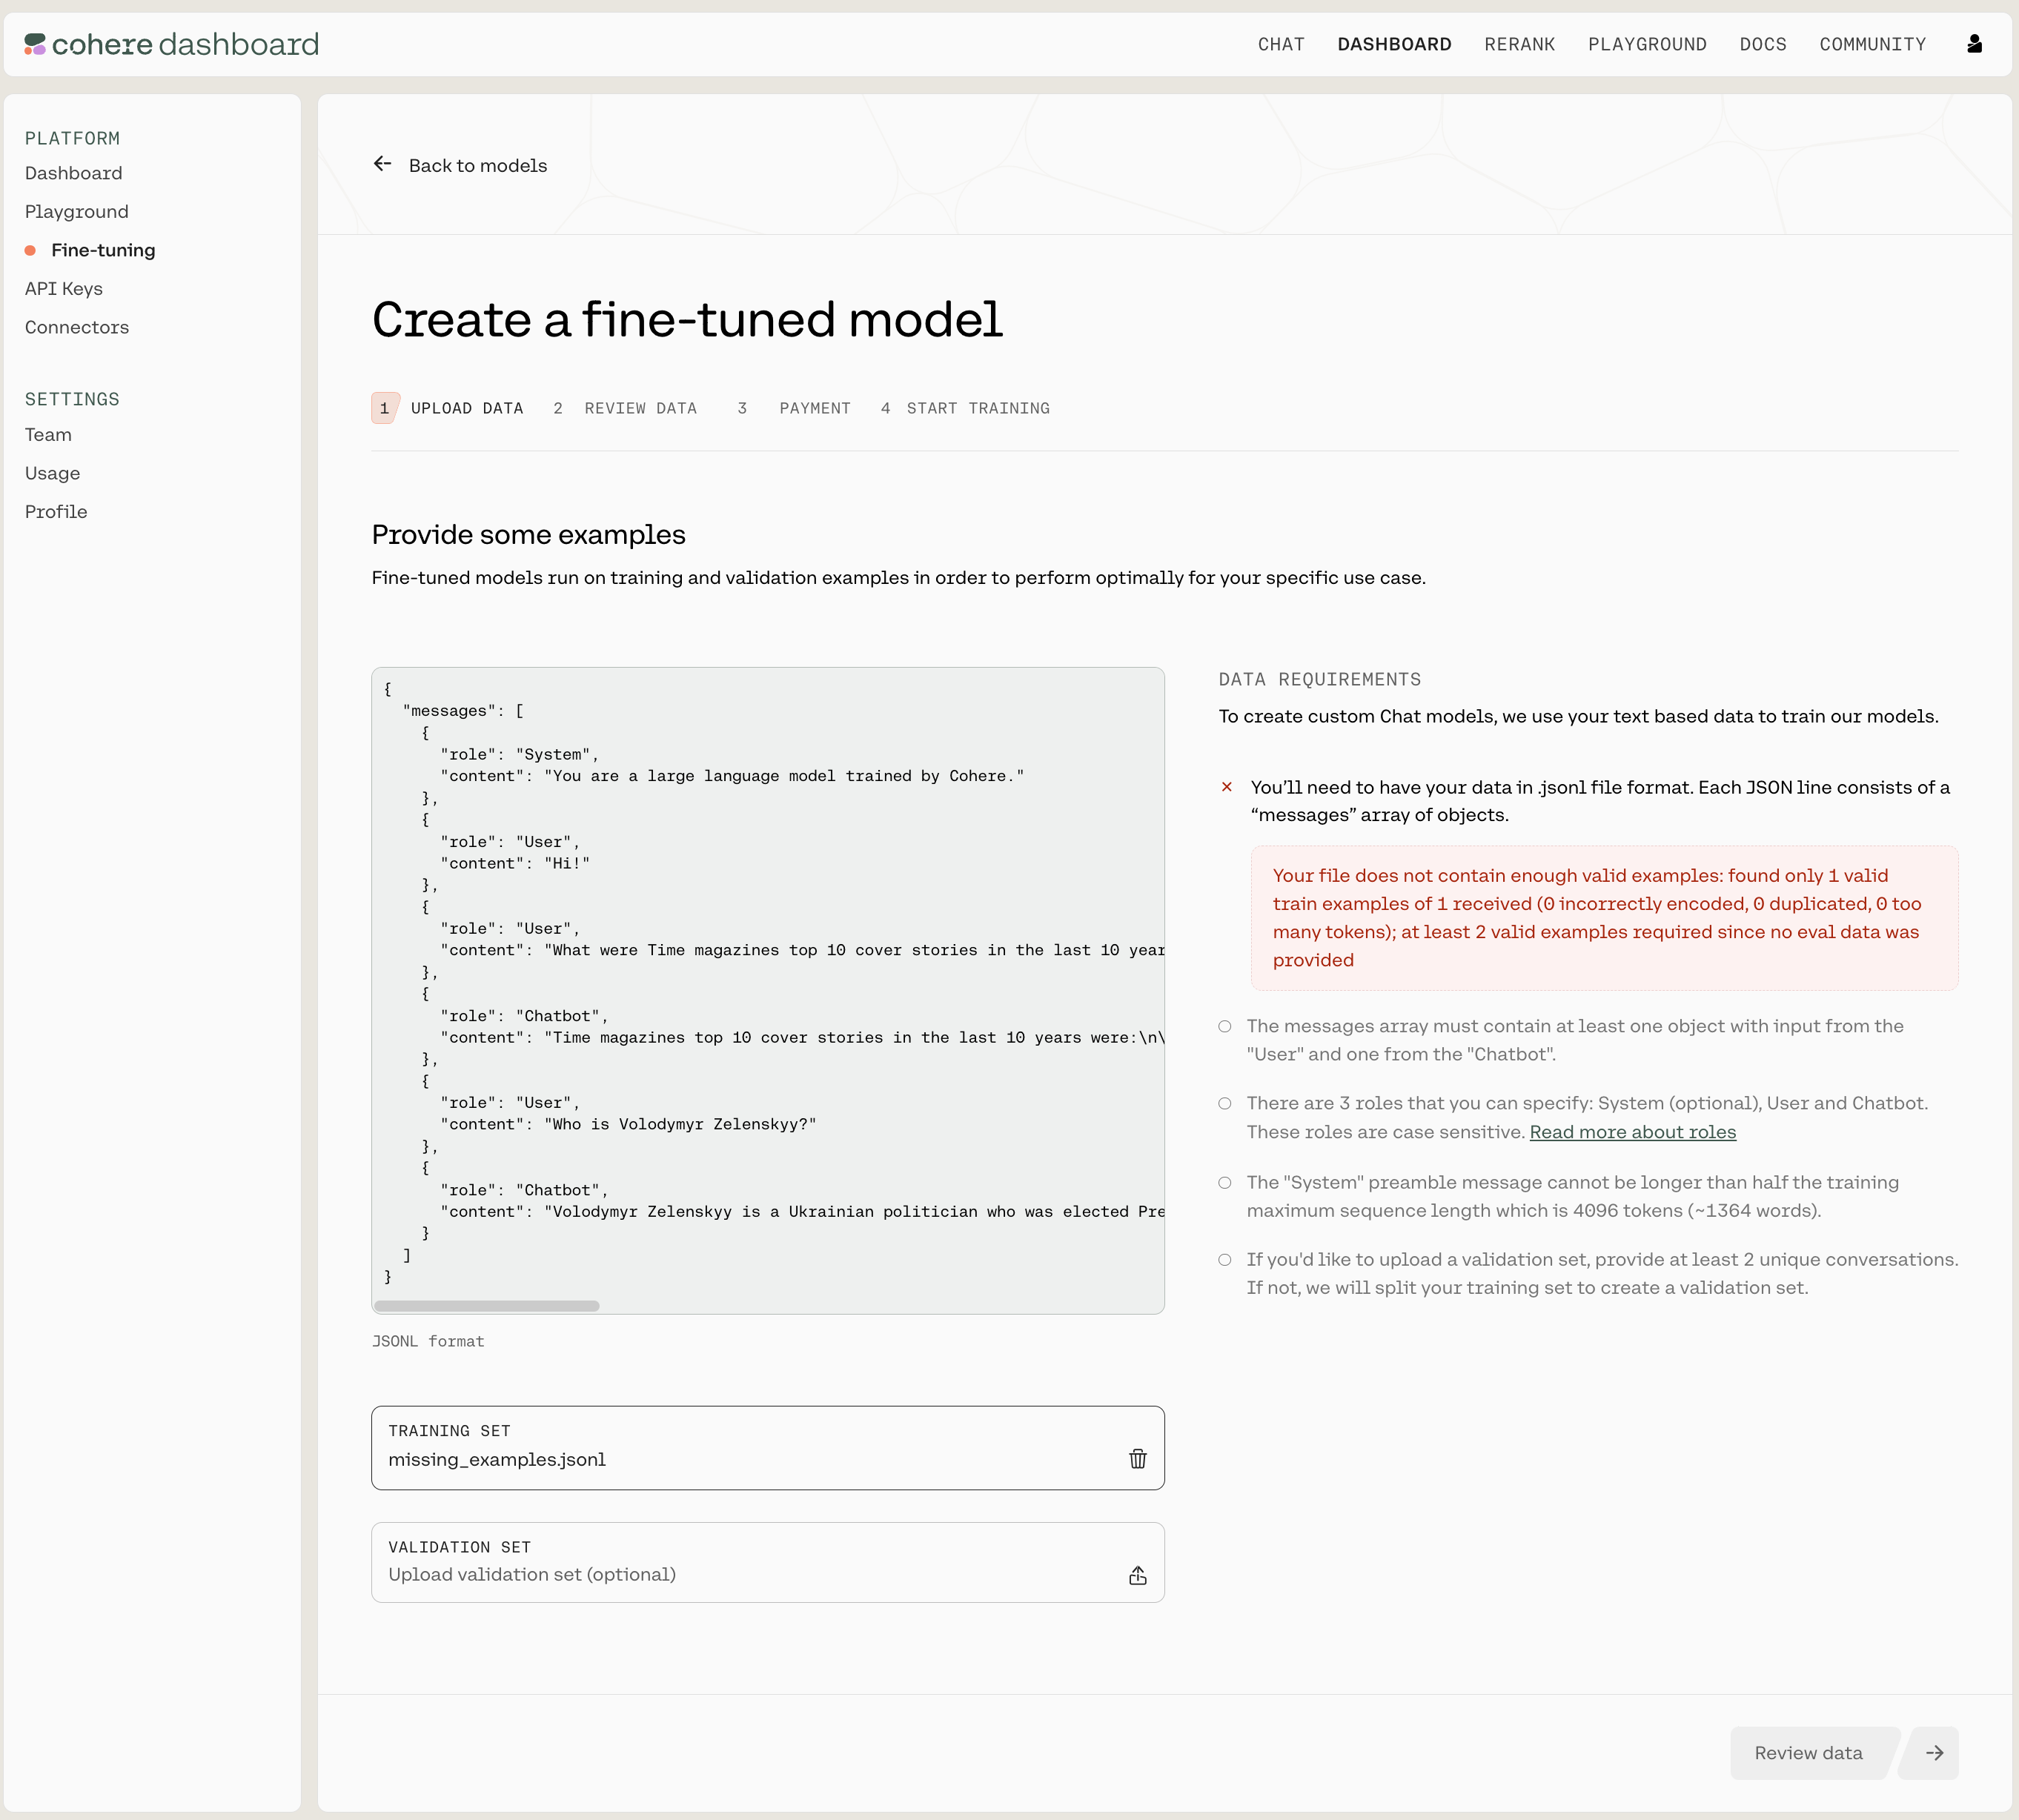The width and height of the screenshot is (2019, 1820).
Task: Click the validation set upload icon
Action: [1137, 1576]
